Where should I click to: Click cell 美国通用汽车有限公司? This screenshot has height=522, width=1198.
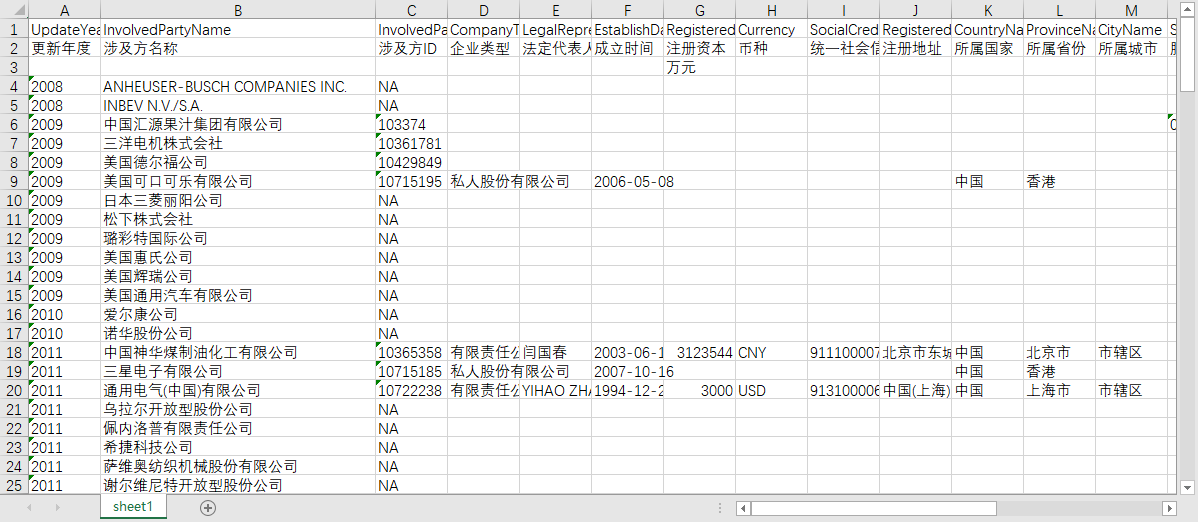[x=238, y=295]
